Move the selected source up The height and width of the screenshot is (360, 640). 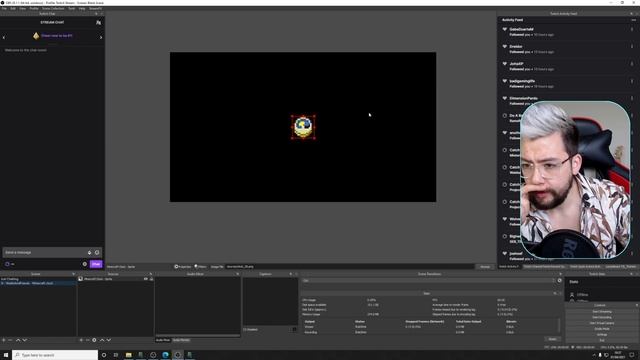[102, 340]
